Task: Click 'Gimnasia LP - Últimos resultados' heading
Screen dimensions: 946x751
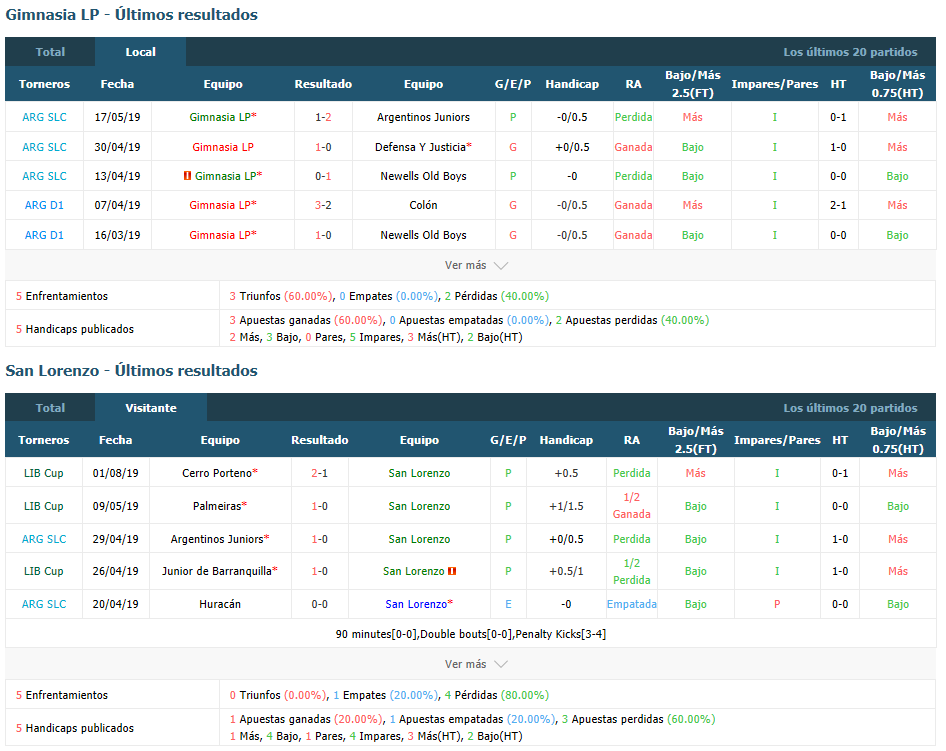Action: [132, 14]
